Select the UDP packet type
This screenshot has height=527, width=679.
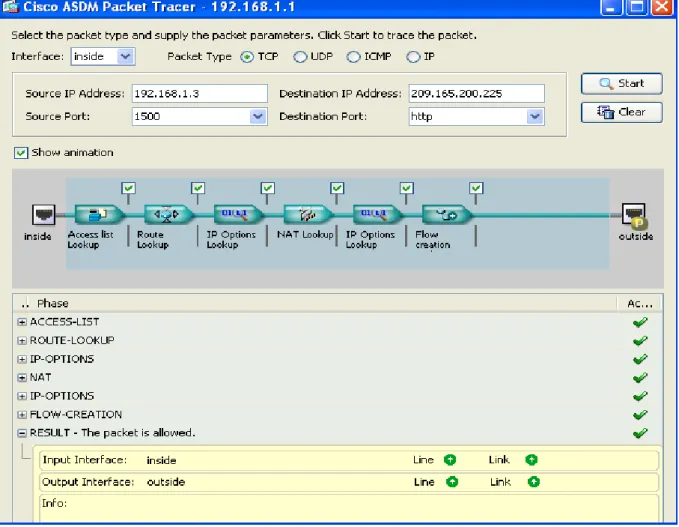[300, 57]
